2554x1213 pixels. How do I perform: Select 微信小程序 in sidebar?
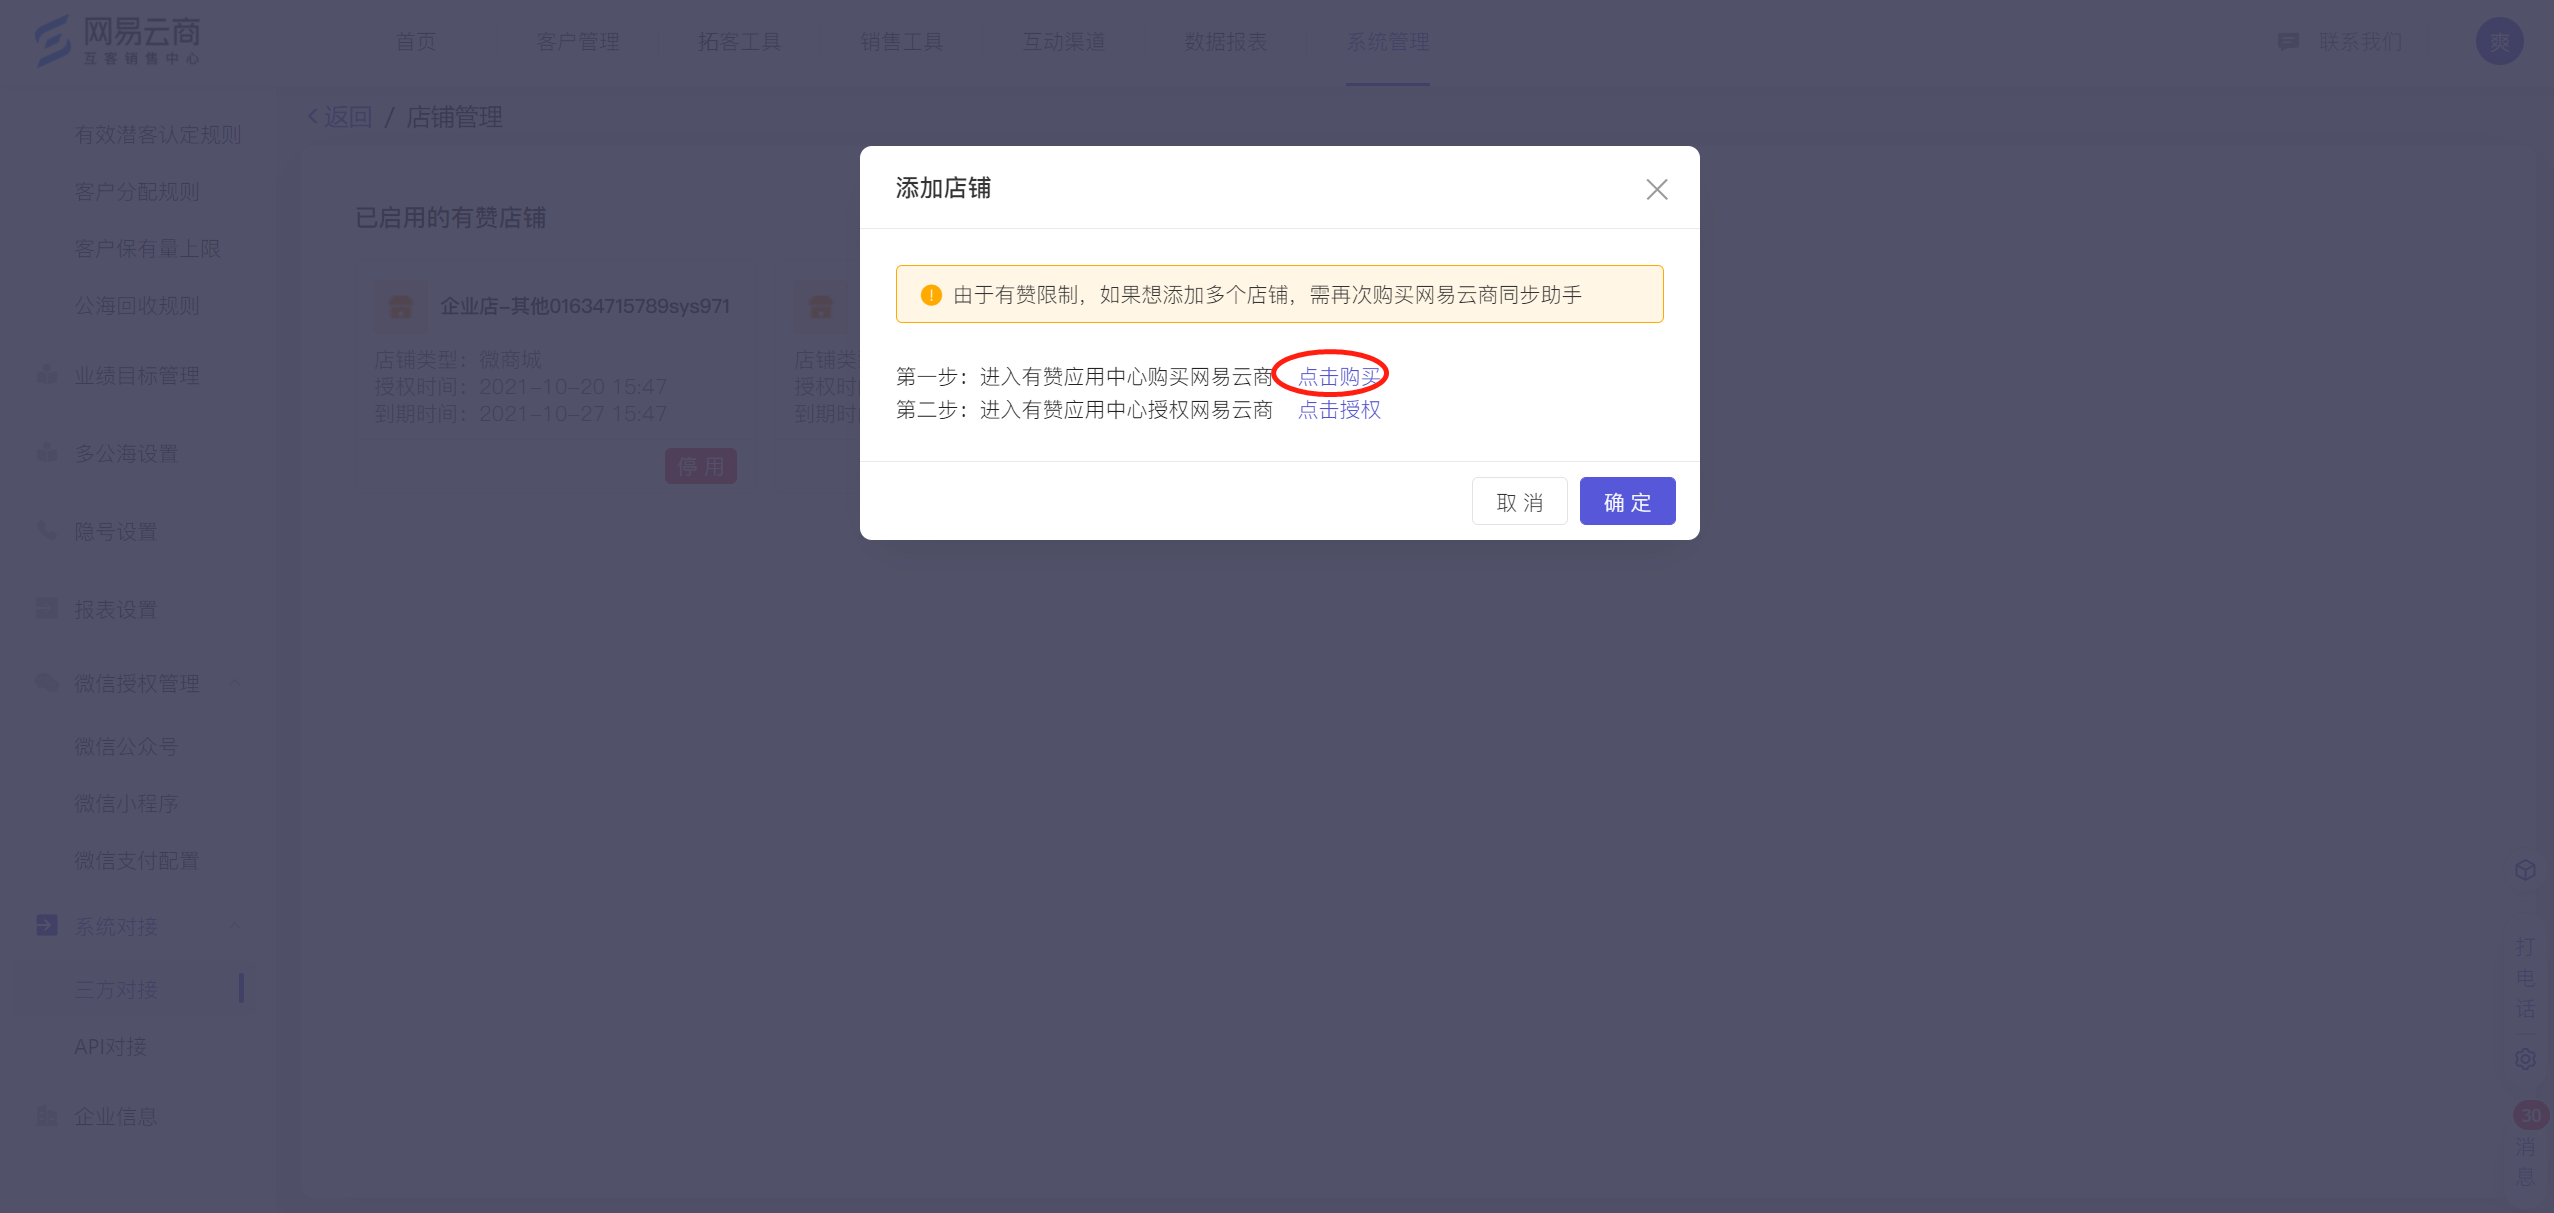[126, 803]
